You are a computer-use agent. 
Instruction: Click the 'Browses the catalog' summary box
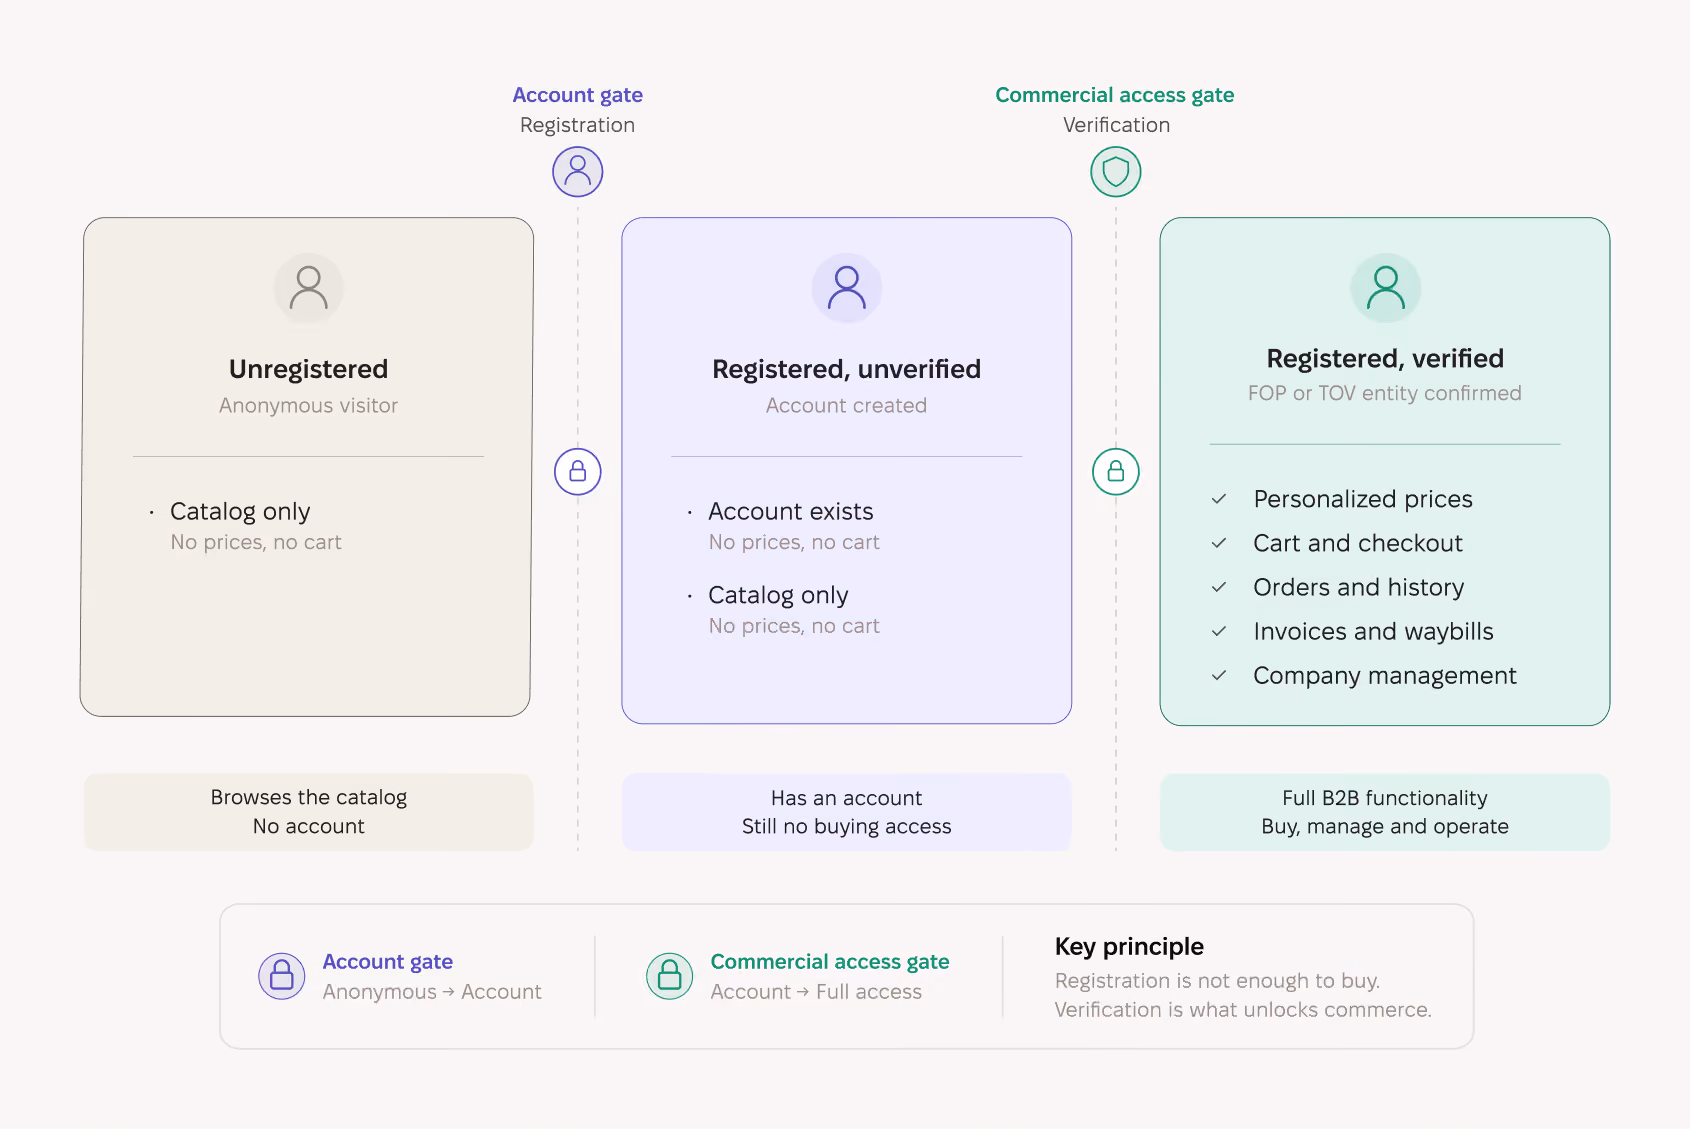coord(309,812)
